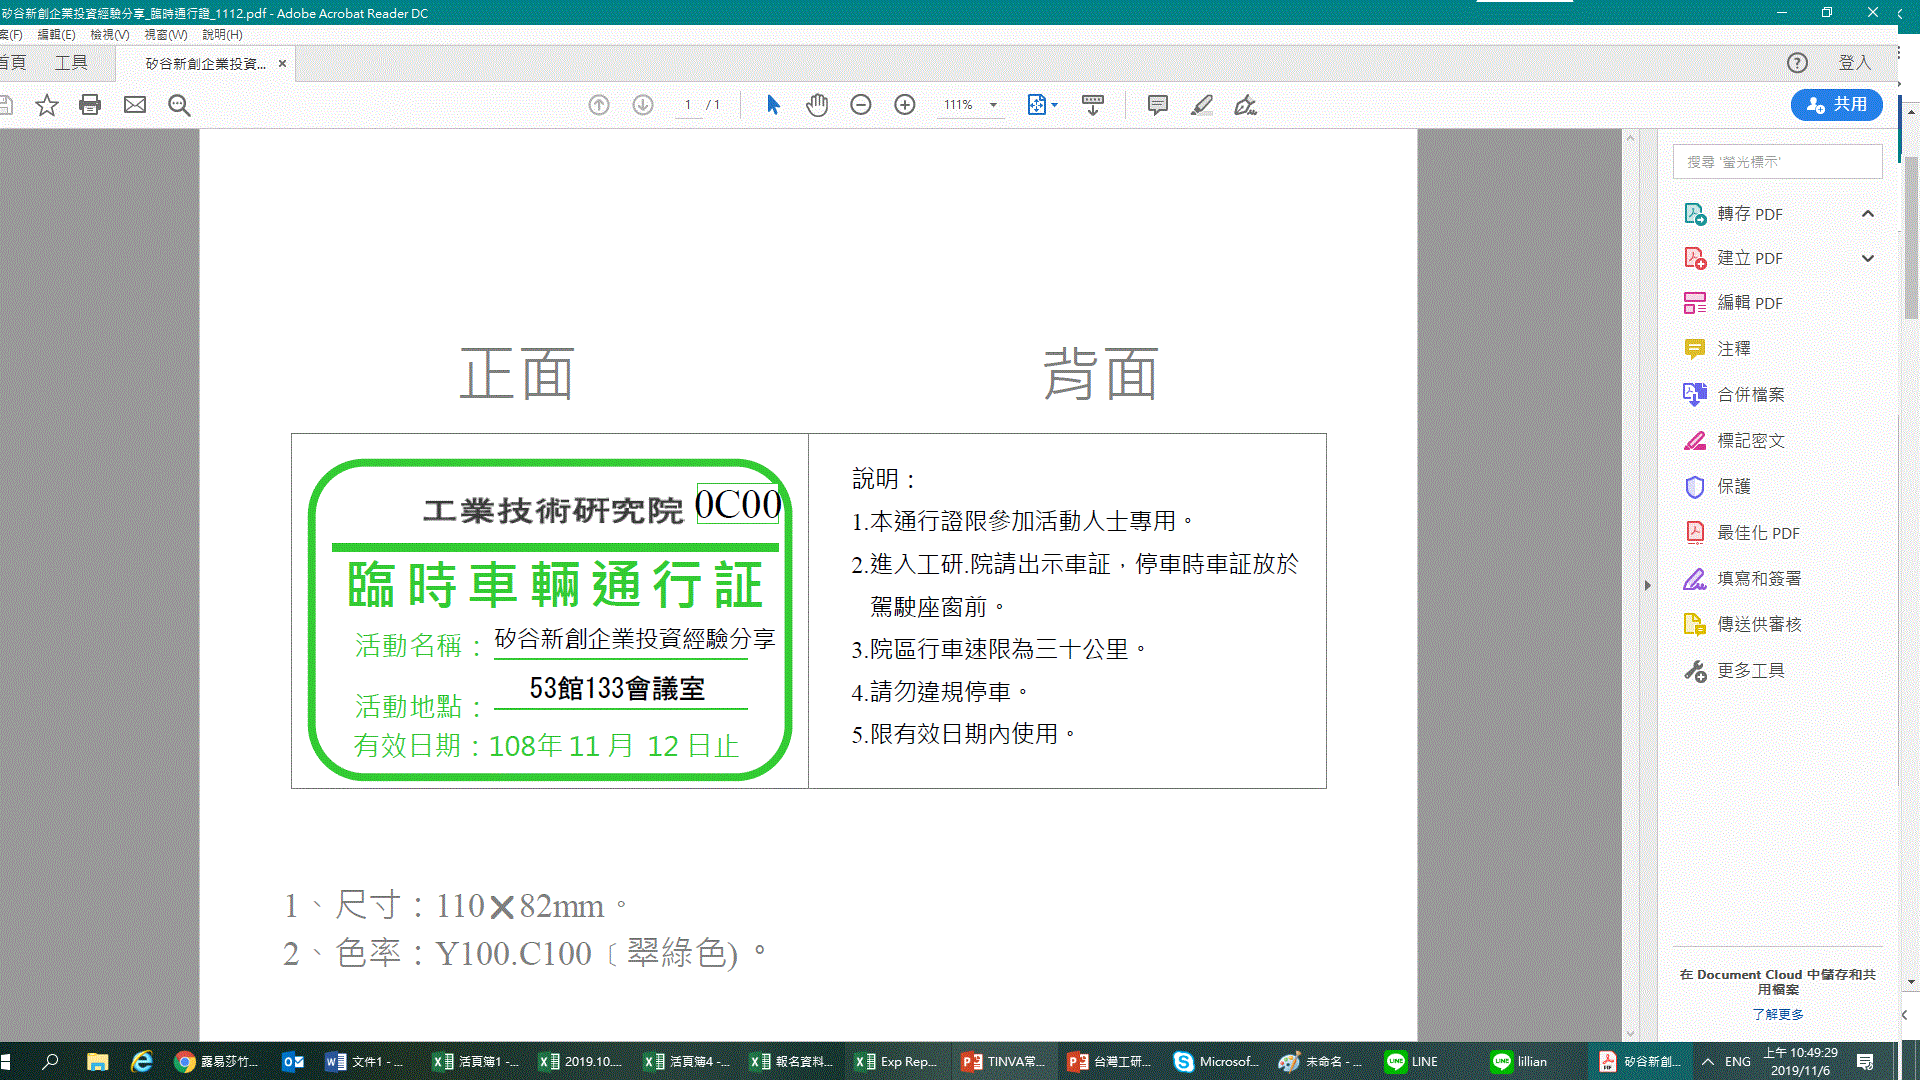This screenshot has width=1920, height=1080.
Task: Open help question mark icon
Action: tap(1797, 63)
